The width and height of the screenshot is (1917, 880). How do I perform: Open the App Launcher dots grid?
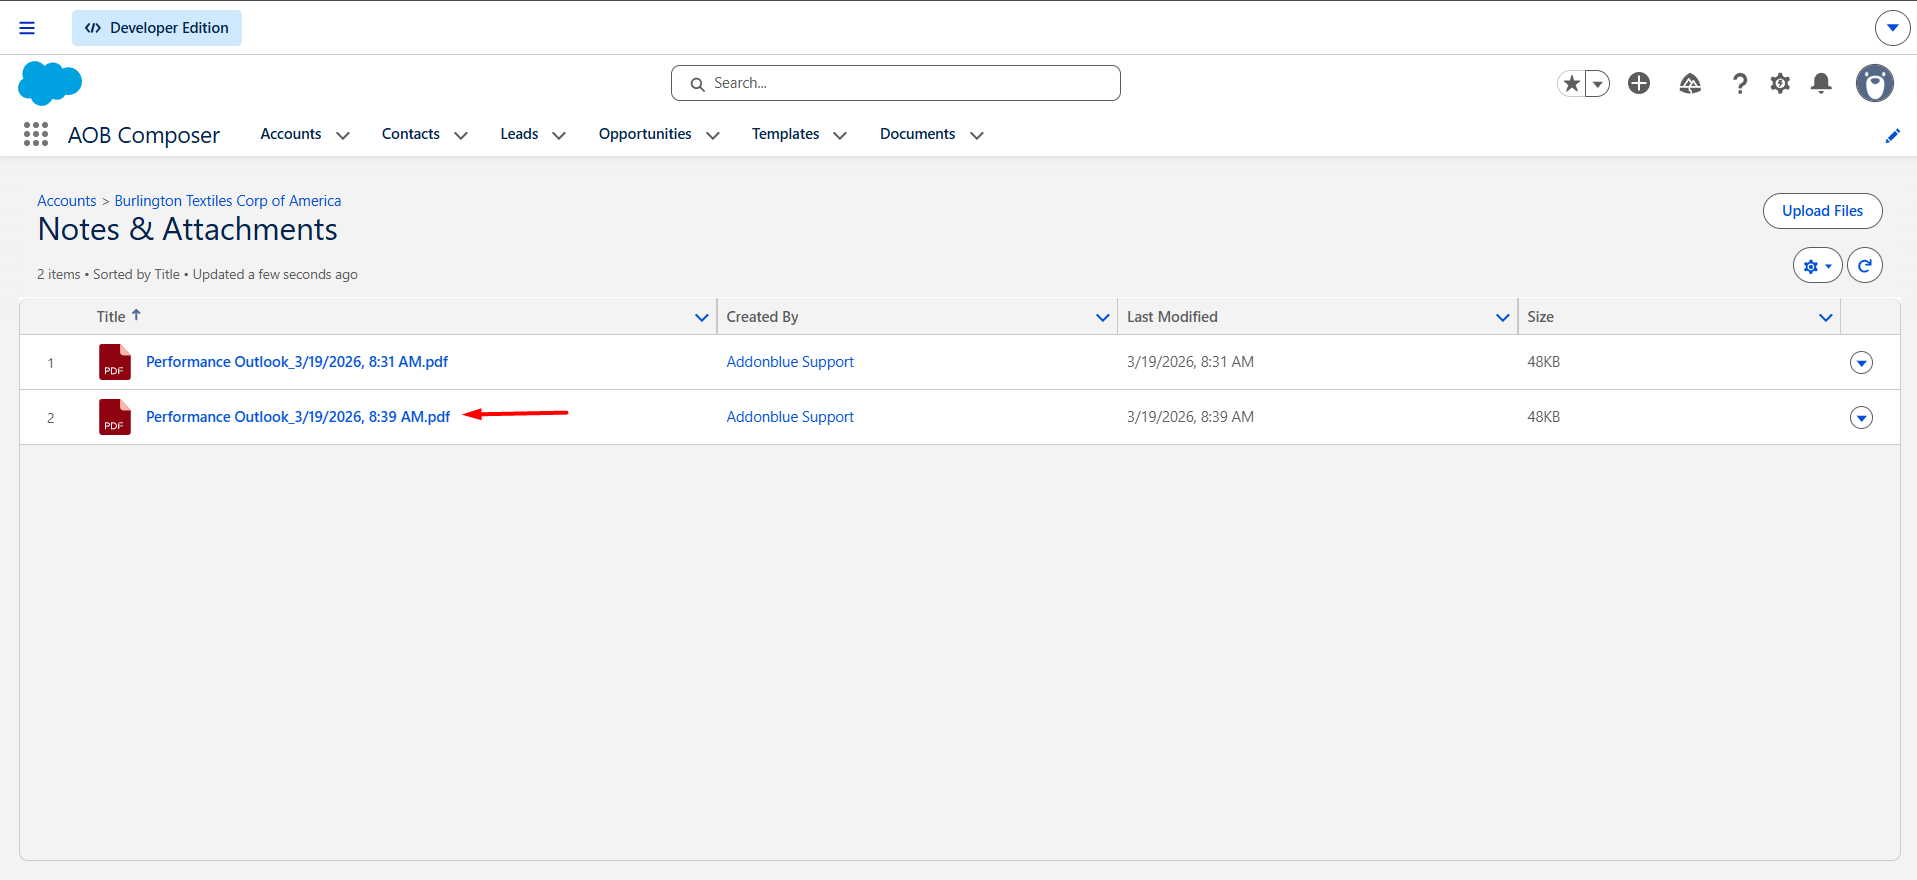click(x=36, y=134)
